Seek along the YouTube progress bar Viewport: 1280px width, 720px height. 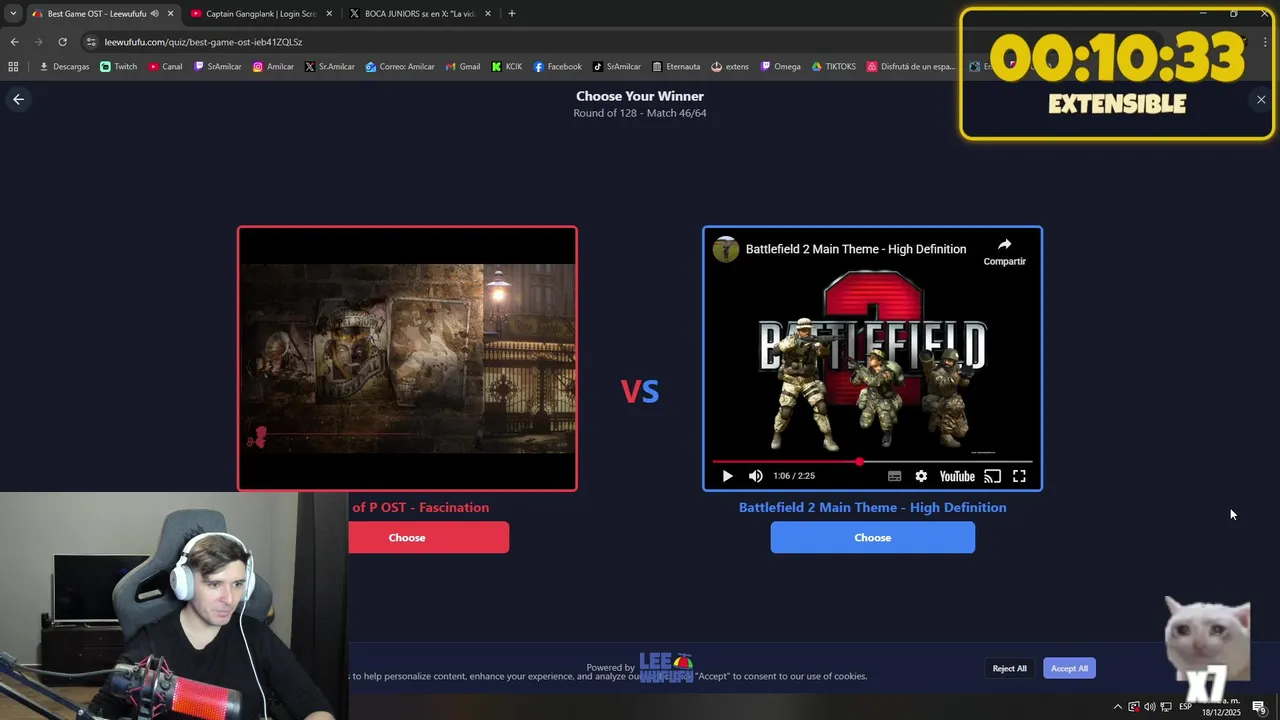(872, 462)
